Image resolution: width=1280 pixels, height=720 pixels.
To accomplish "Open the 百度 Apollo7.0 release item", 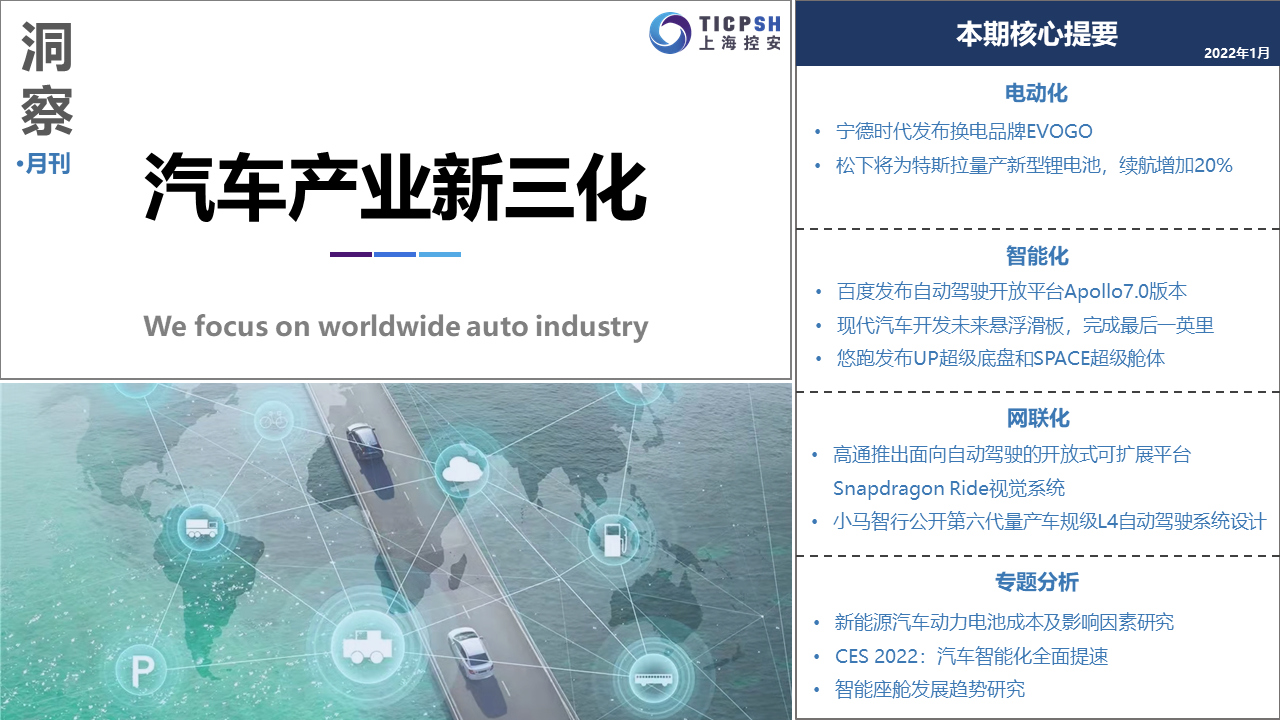I will click(x=1011, y=292).
